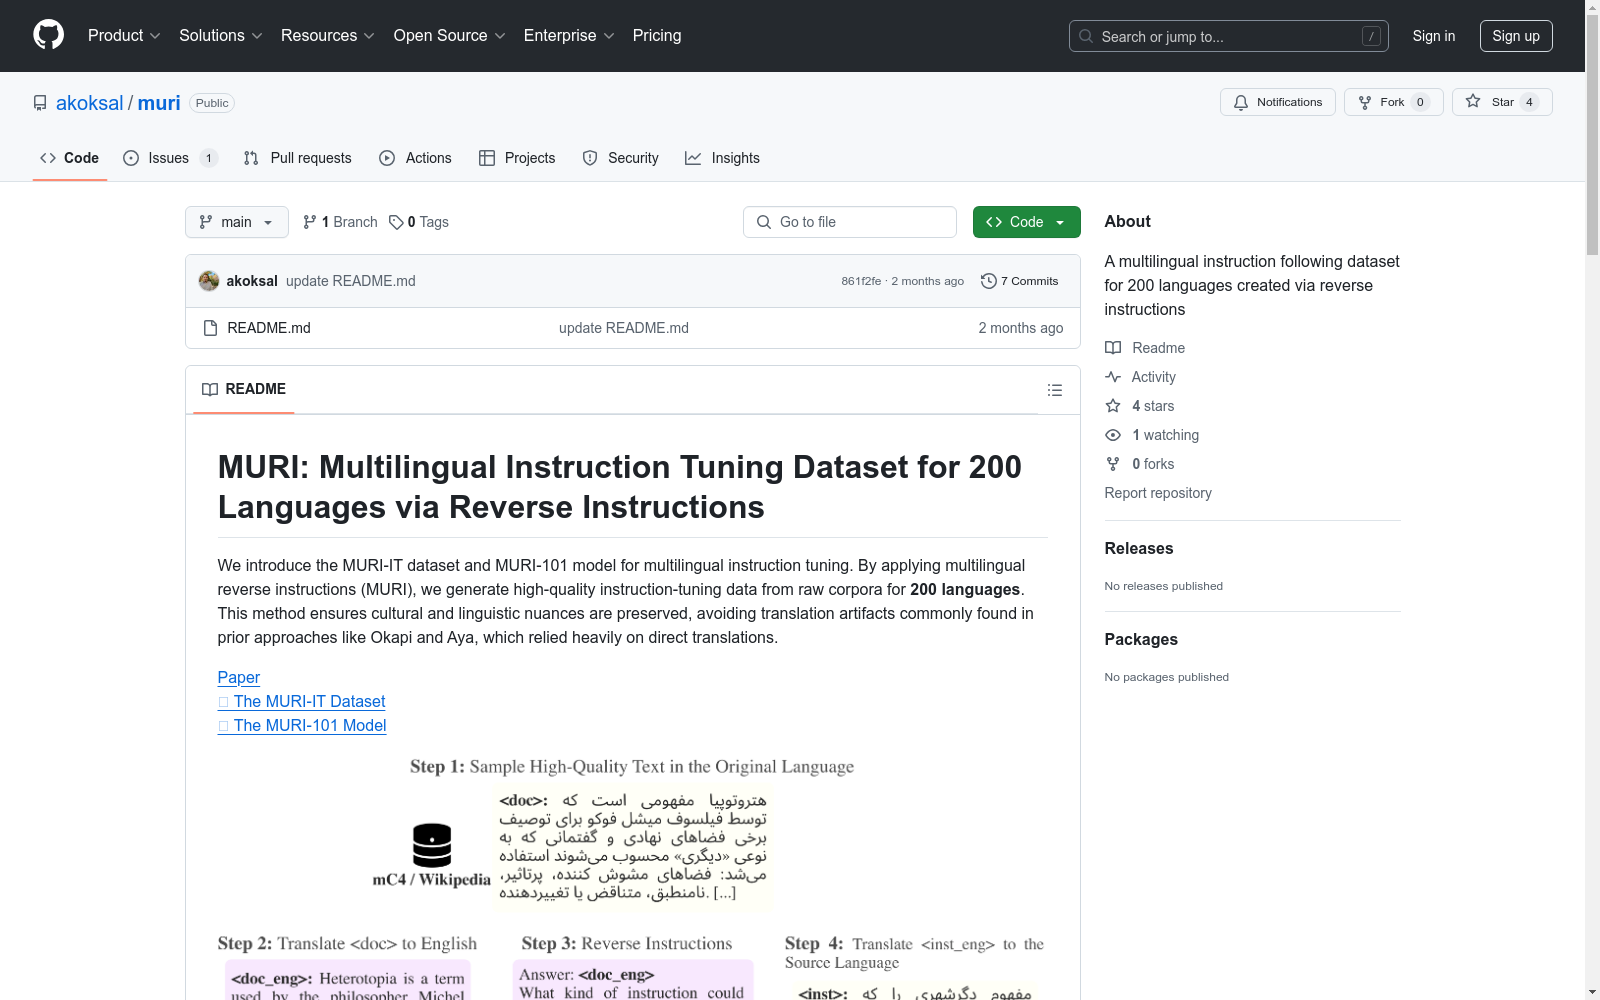This screenshot has width=1600, height=1000.
Task: Open the Pricing page
Action: point(657,36)
